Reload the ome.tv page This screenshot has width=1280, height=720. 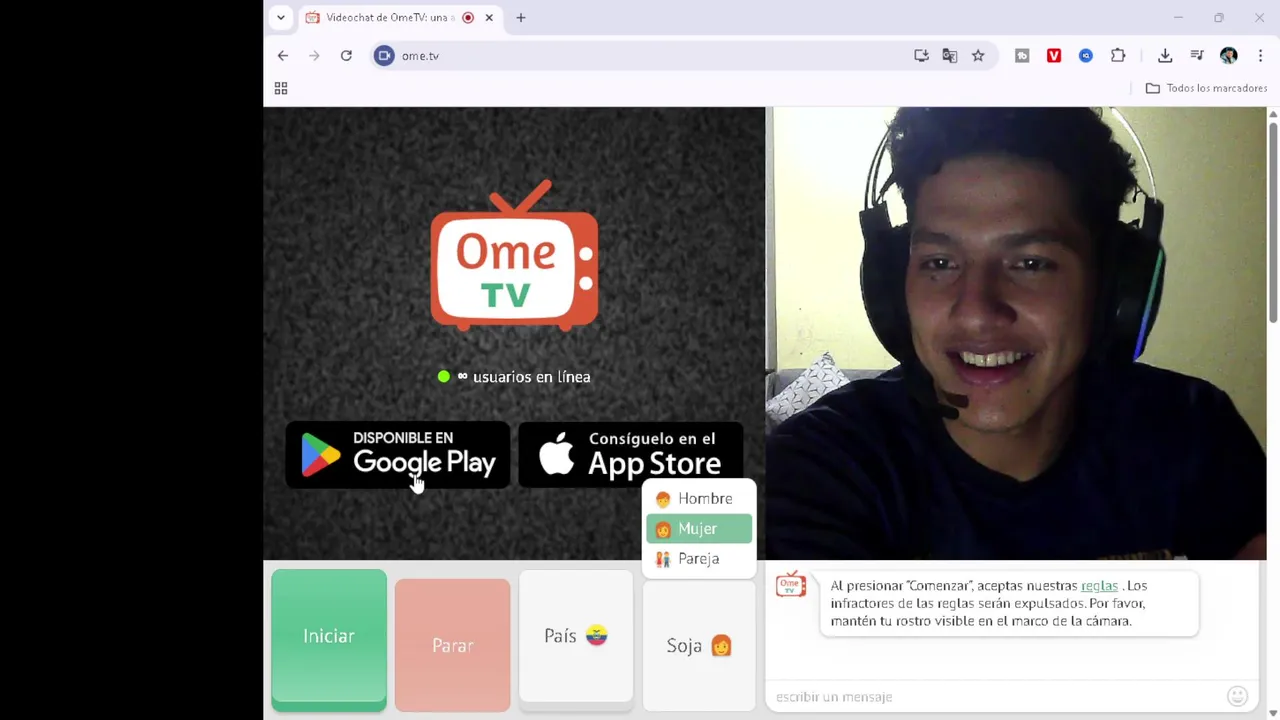[346, 56]
